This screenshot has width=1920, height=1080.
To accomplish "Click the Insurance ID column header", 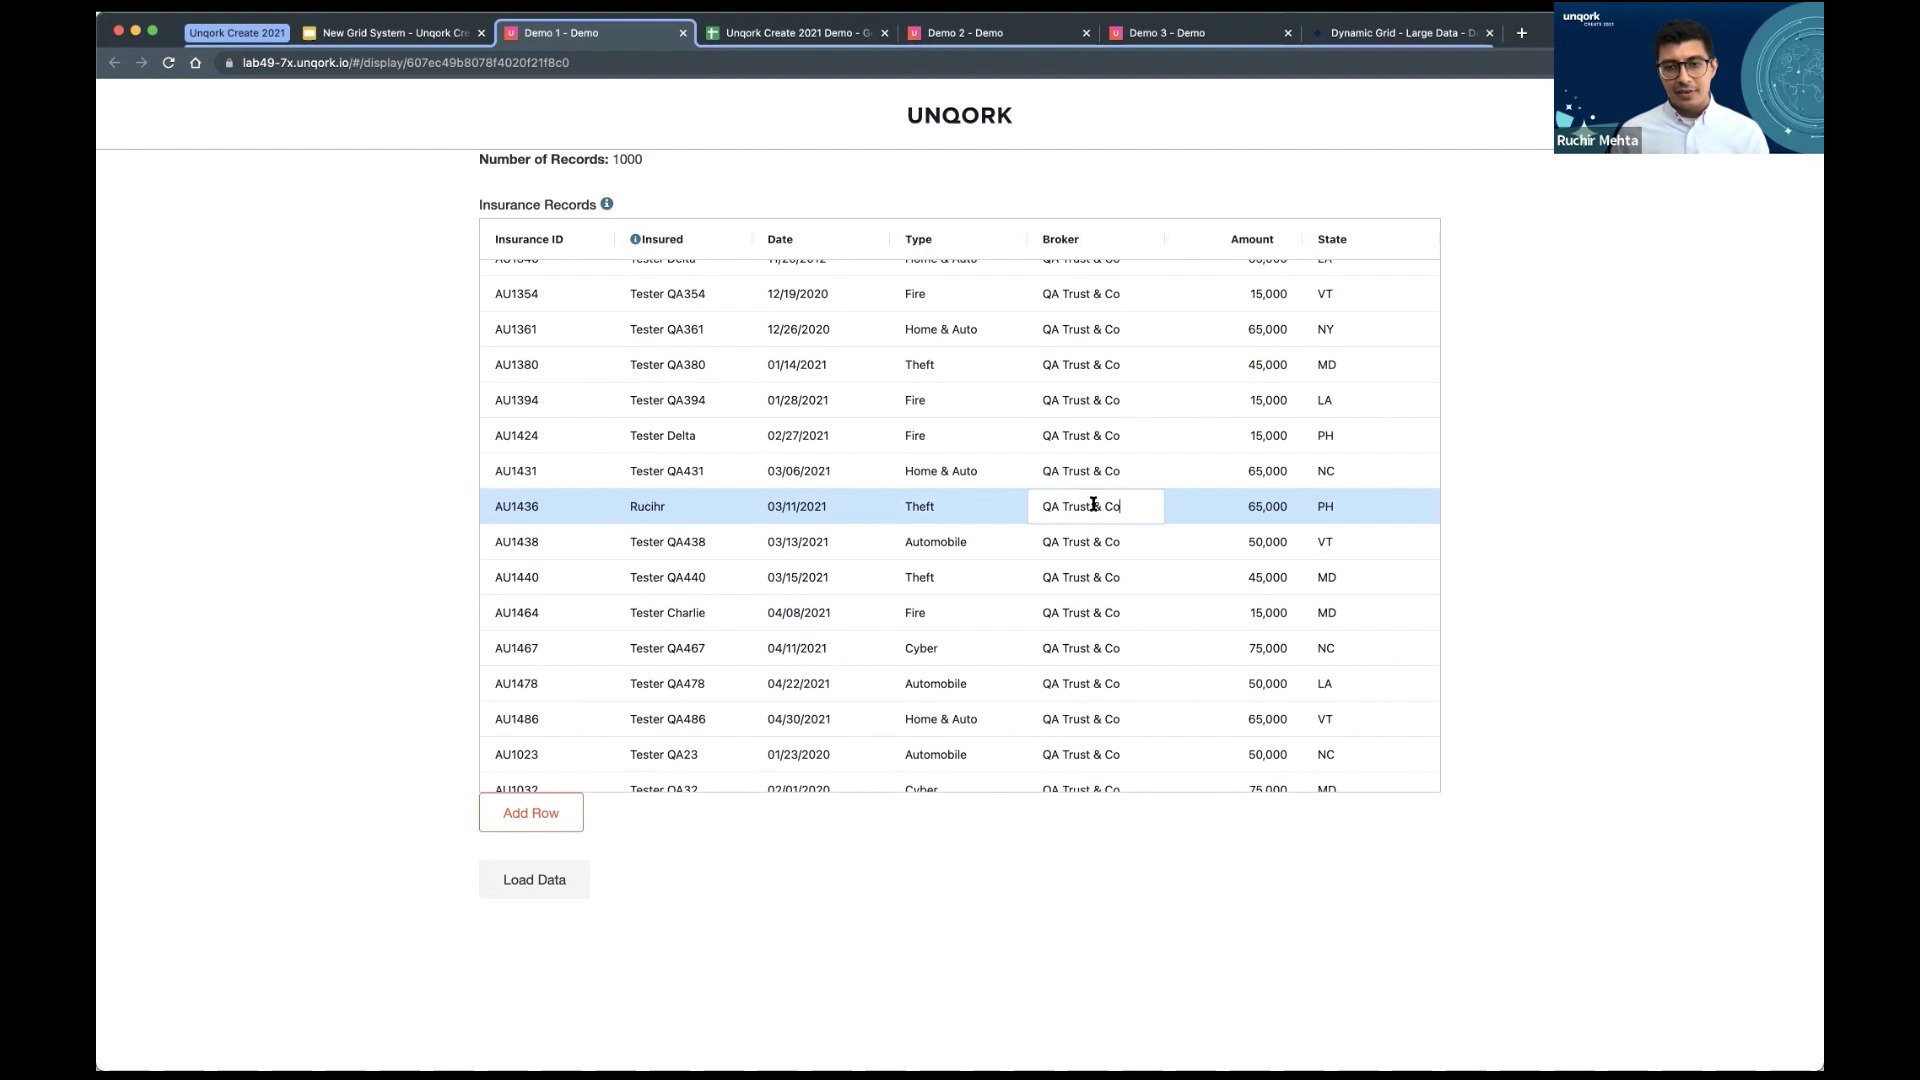I will [x=528, y=239].
